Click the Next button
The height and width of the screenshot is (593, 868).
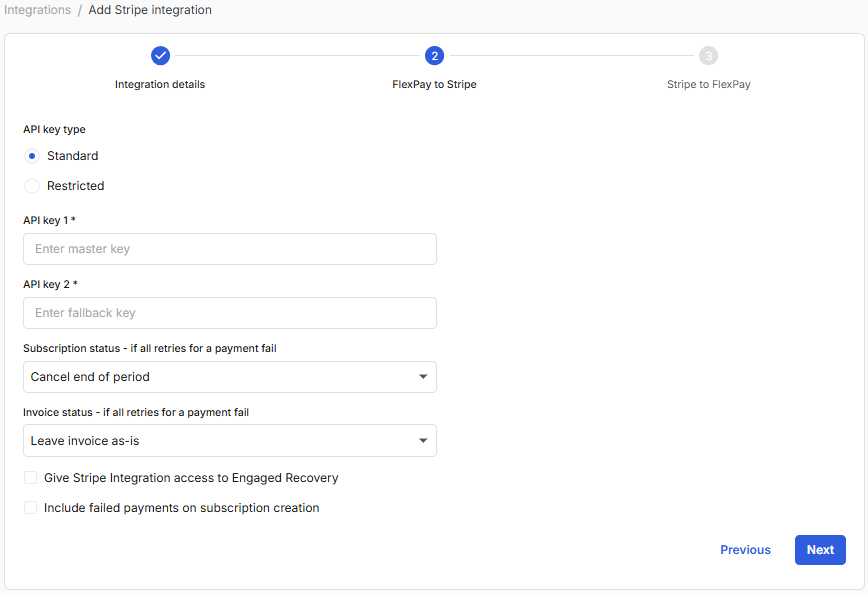[x=820, y=550]
